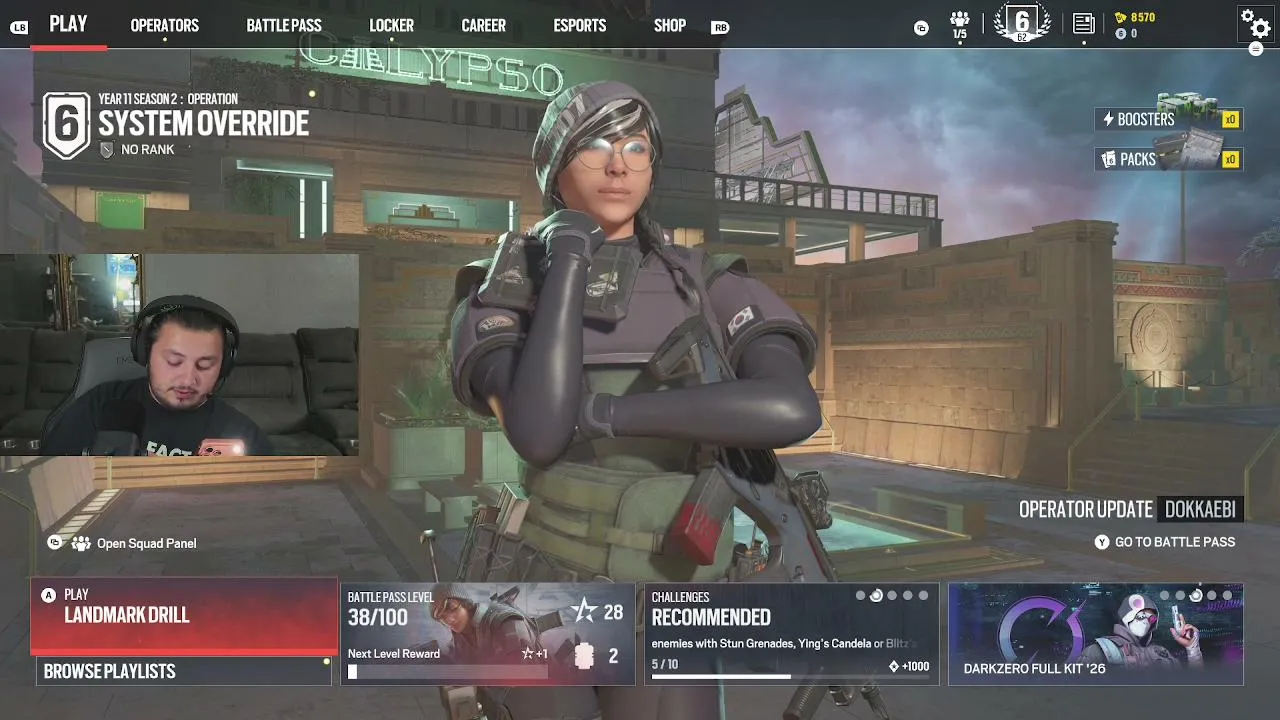Click the Battle Pass next level progress bar
The height and width of the screenshot is (720, 1280).
point(447,672)
